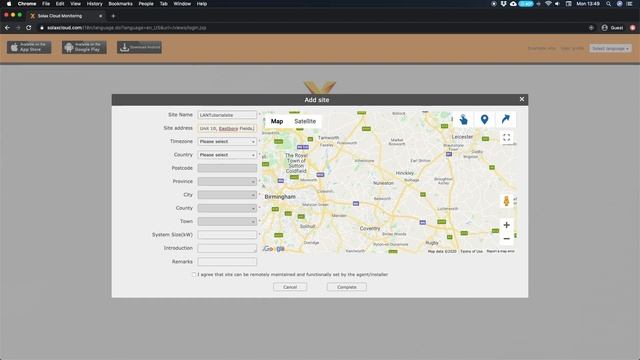Open the Bookmarks menu
640x360 pixels.
(120, 4)
